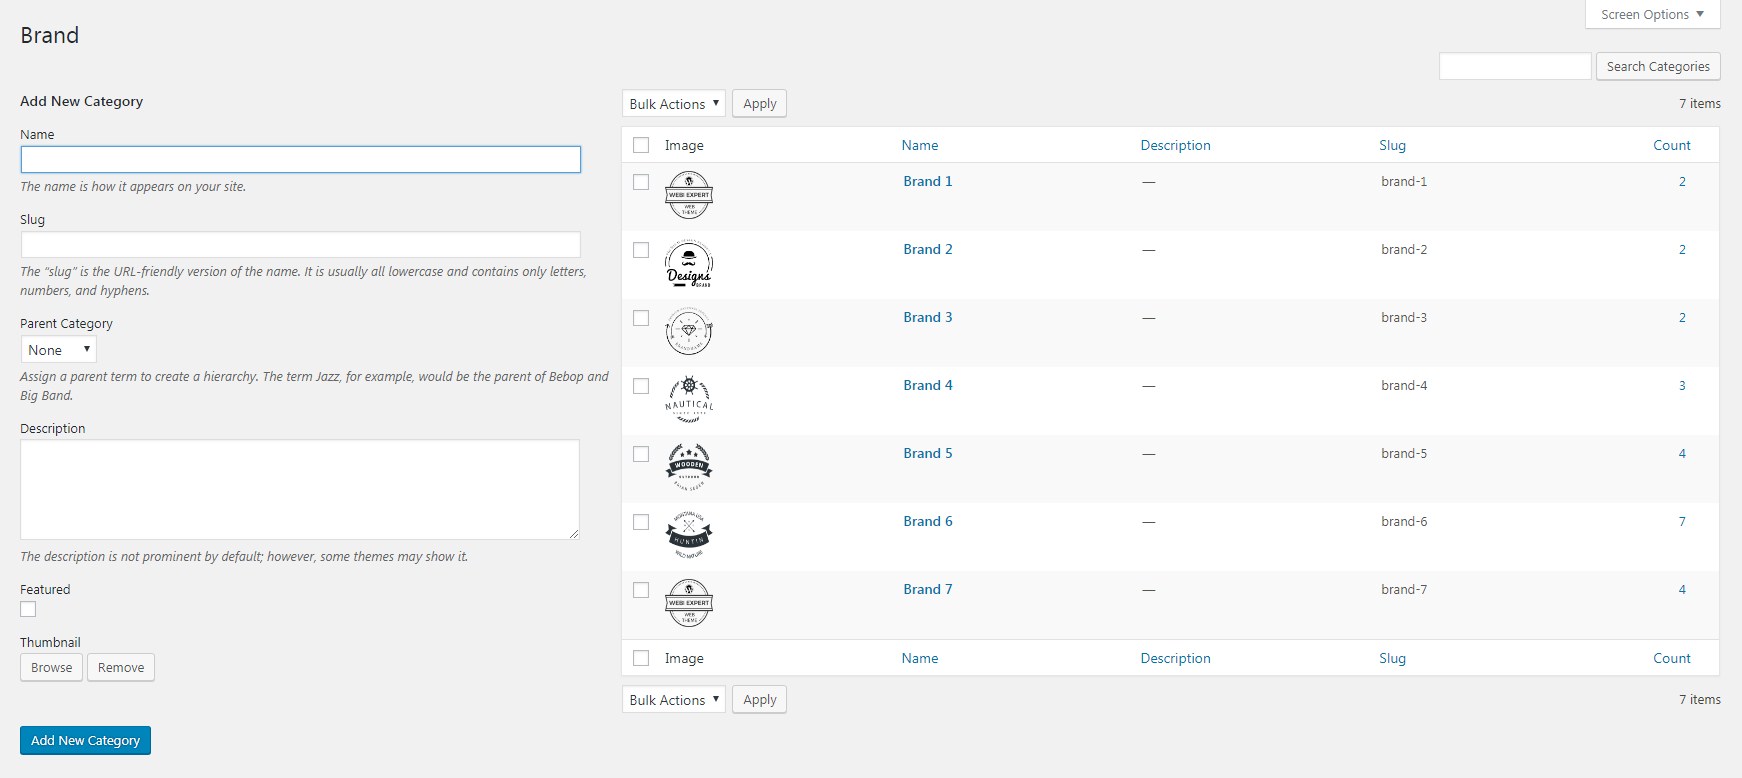Click the brand-6 slug text
The image size is (1742, 778).
click(x=1404, y=521)
